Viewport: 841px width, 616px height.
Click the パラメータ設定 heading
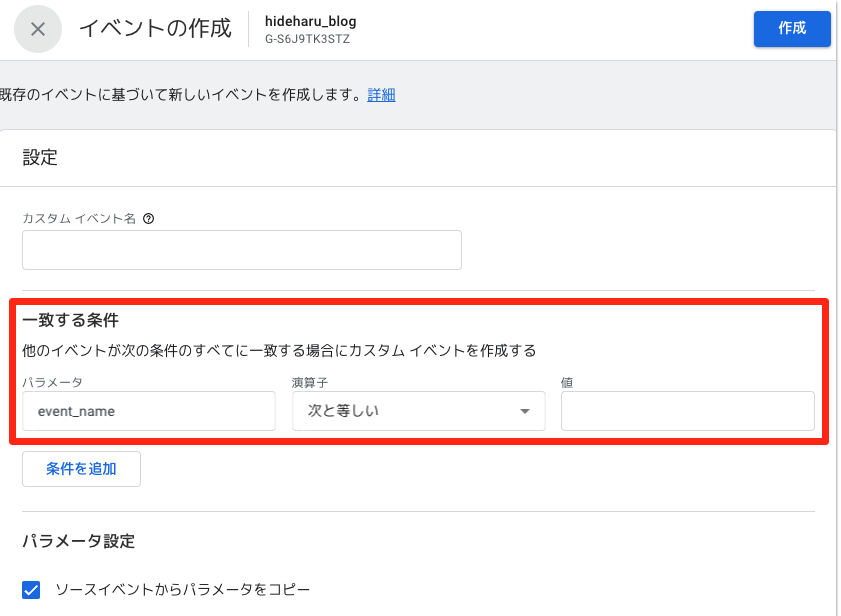pos(78,541)
